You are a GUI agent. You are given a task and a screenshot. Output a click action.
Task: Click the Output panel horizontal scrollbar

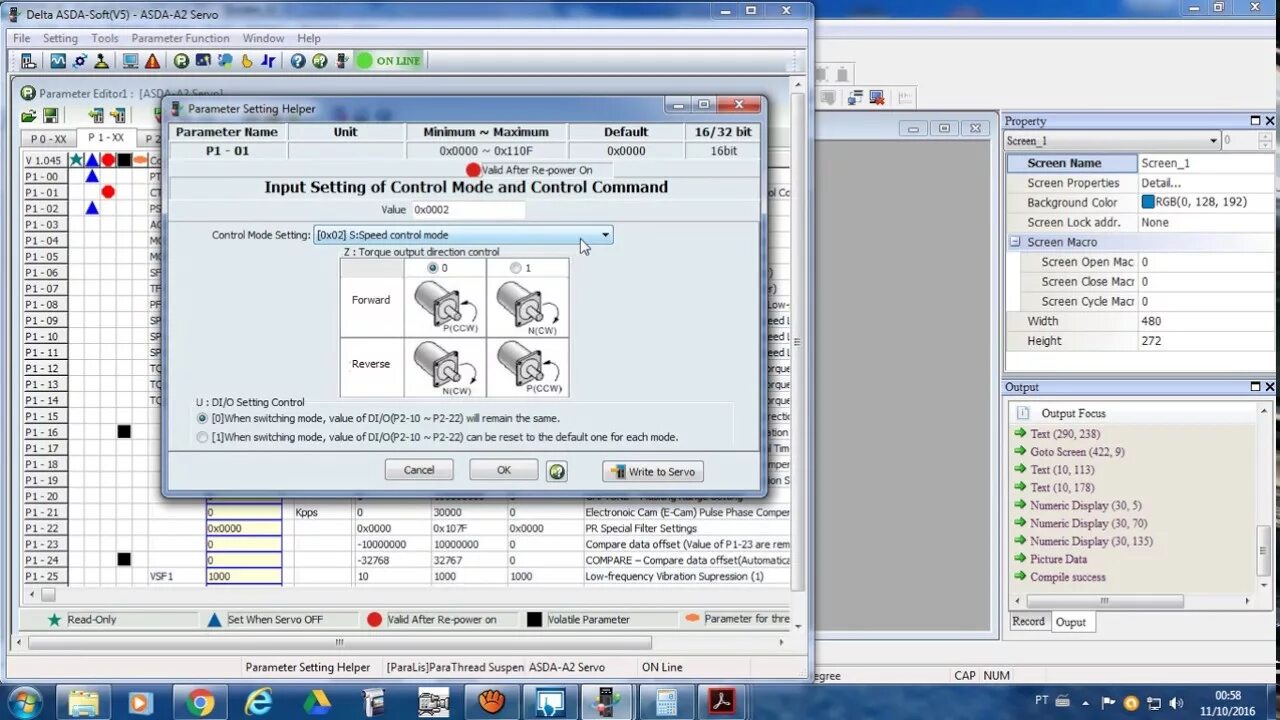click(1132, 601)
